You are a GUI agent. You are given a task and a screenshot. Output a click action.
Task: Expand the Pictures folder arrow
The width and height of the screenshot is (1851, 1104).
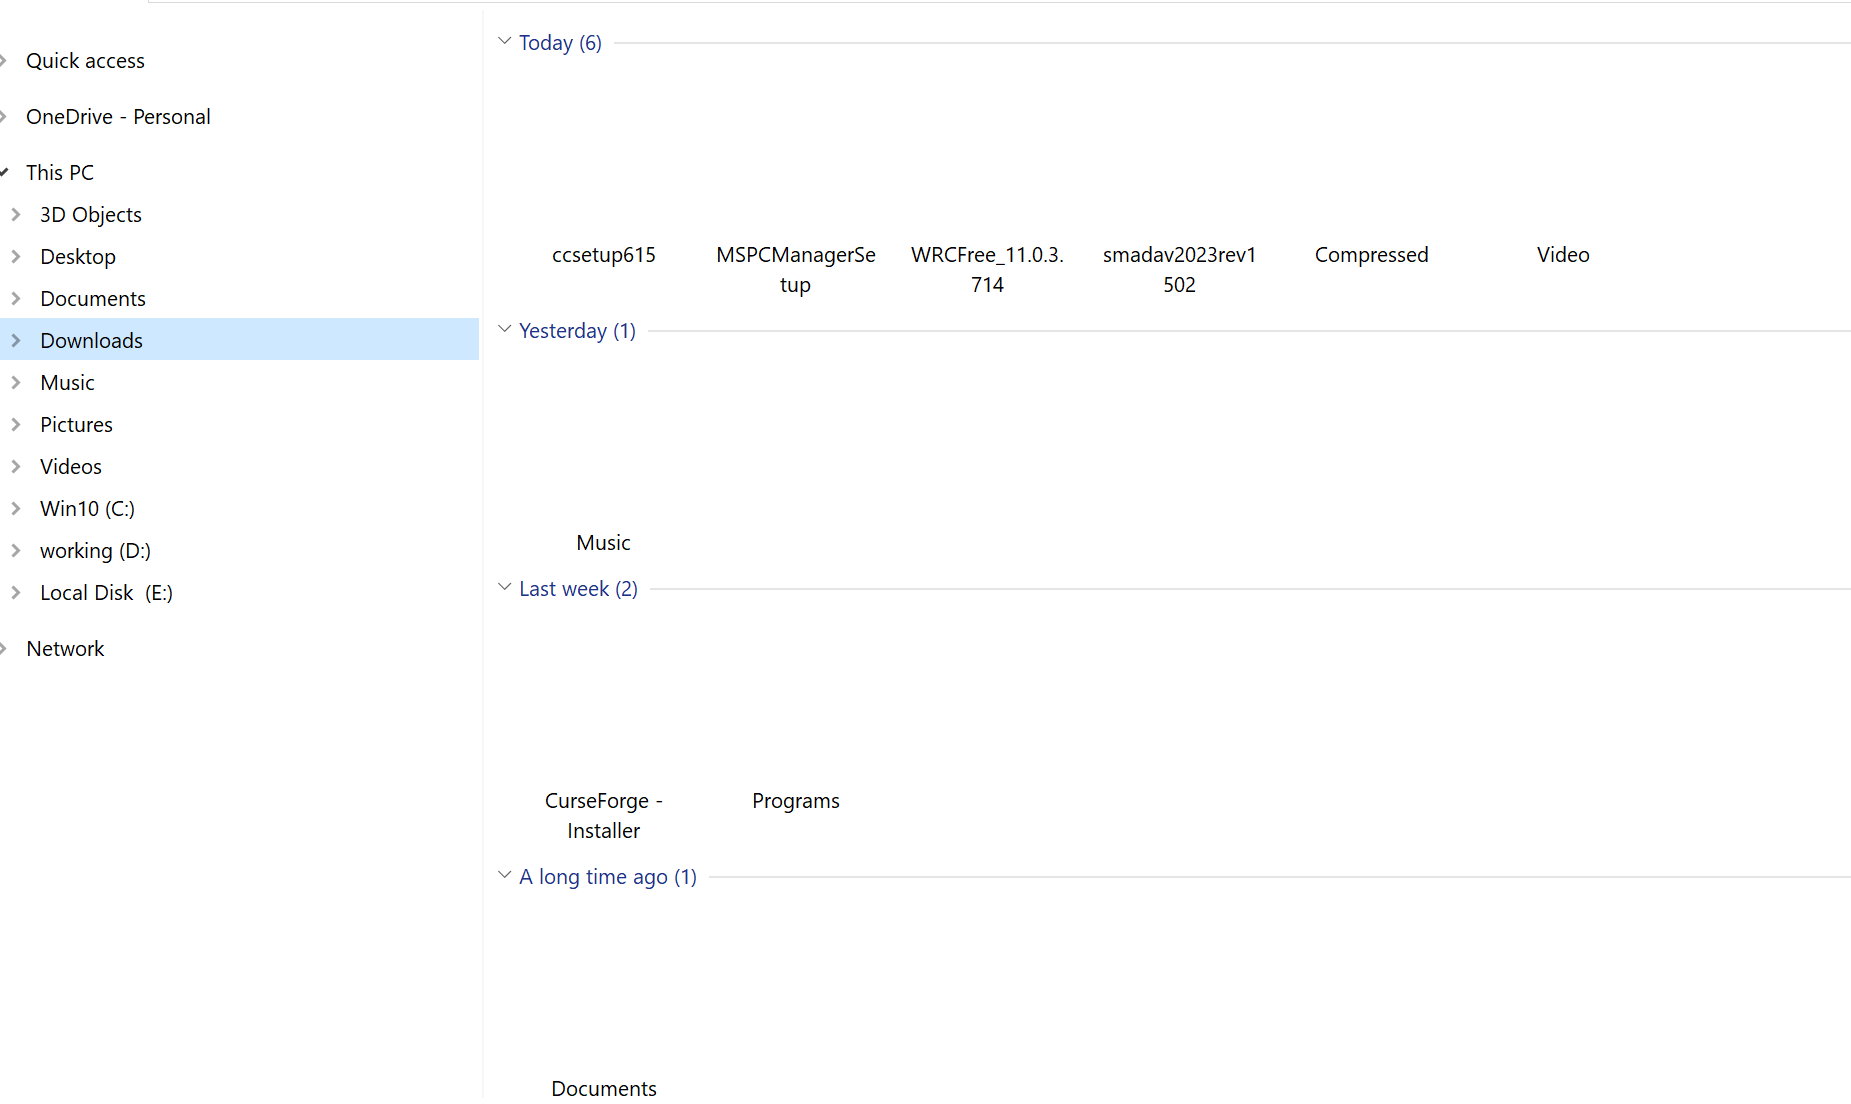(16, 425)
